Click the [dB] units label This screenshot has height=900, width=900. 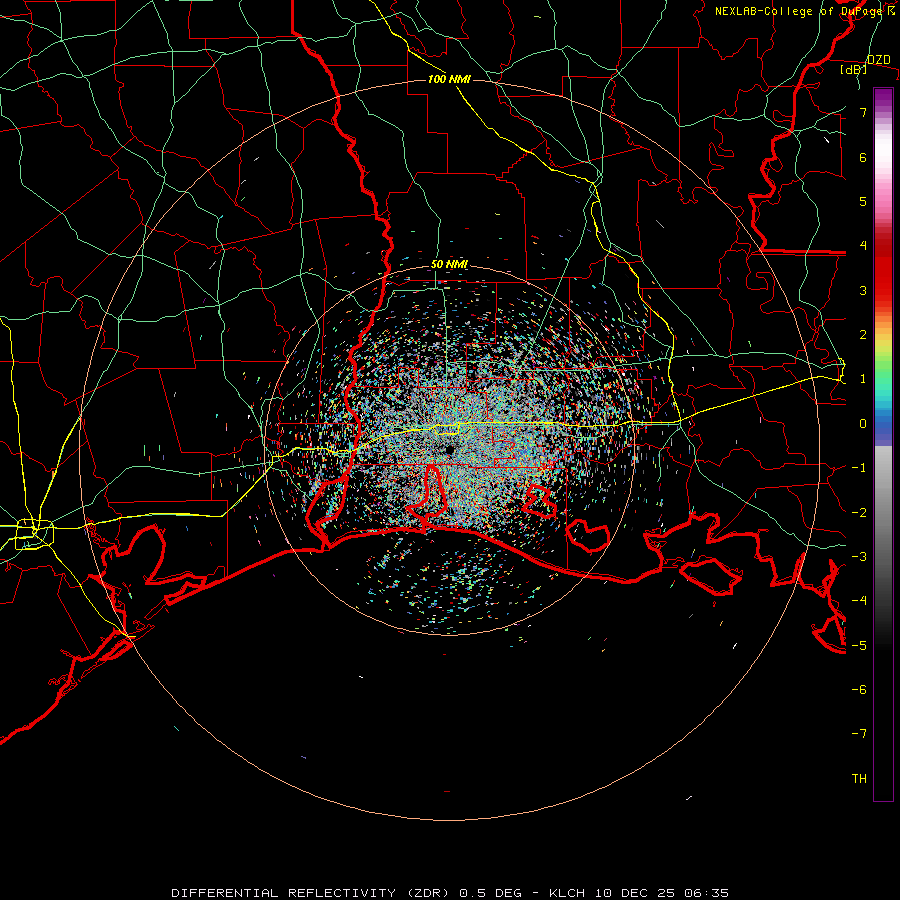coord(854,70)
